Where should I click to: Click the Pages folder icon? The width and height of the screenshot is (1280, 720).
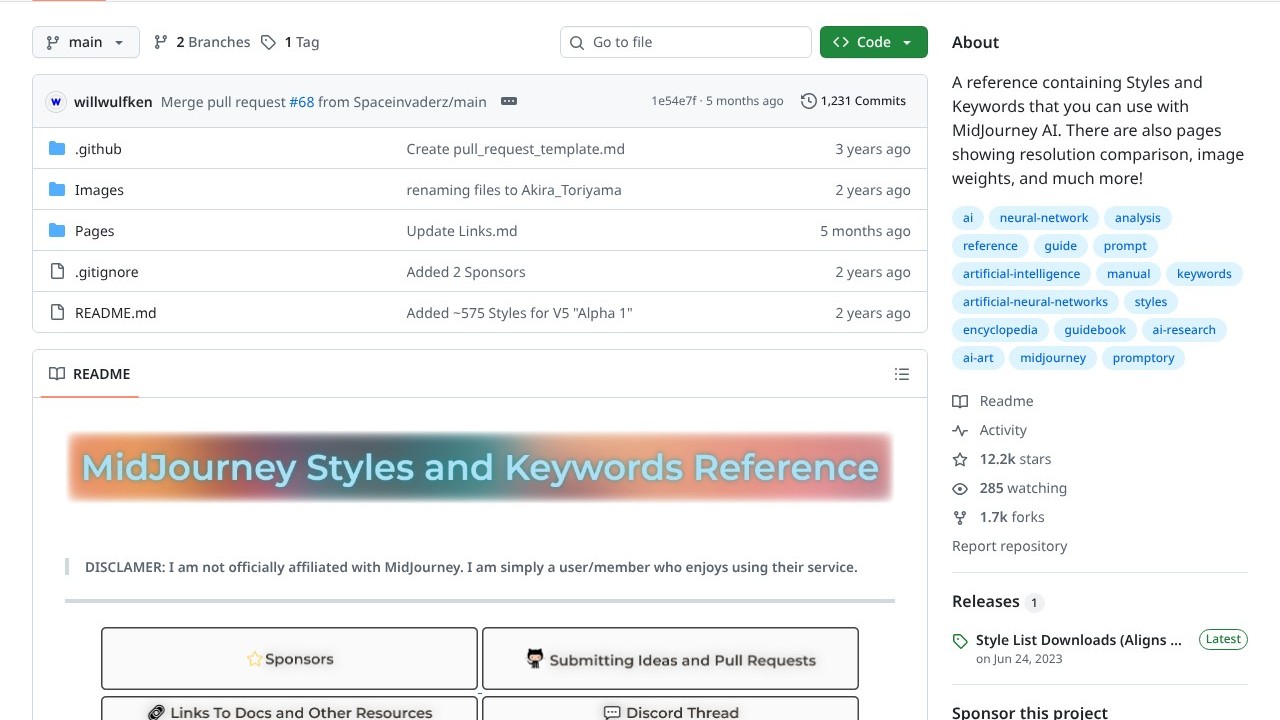[57, 231]
